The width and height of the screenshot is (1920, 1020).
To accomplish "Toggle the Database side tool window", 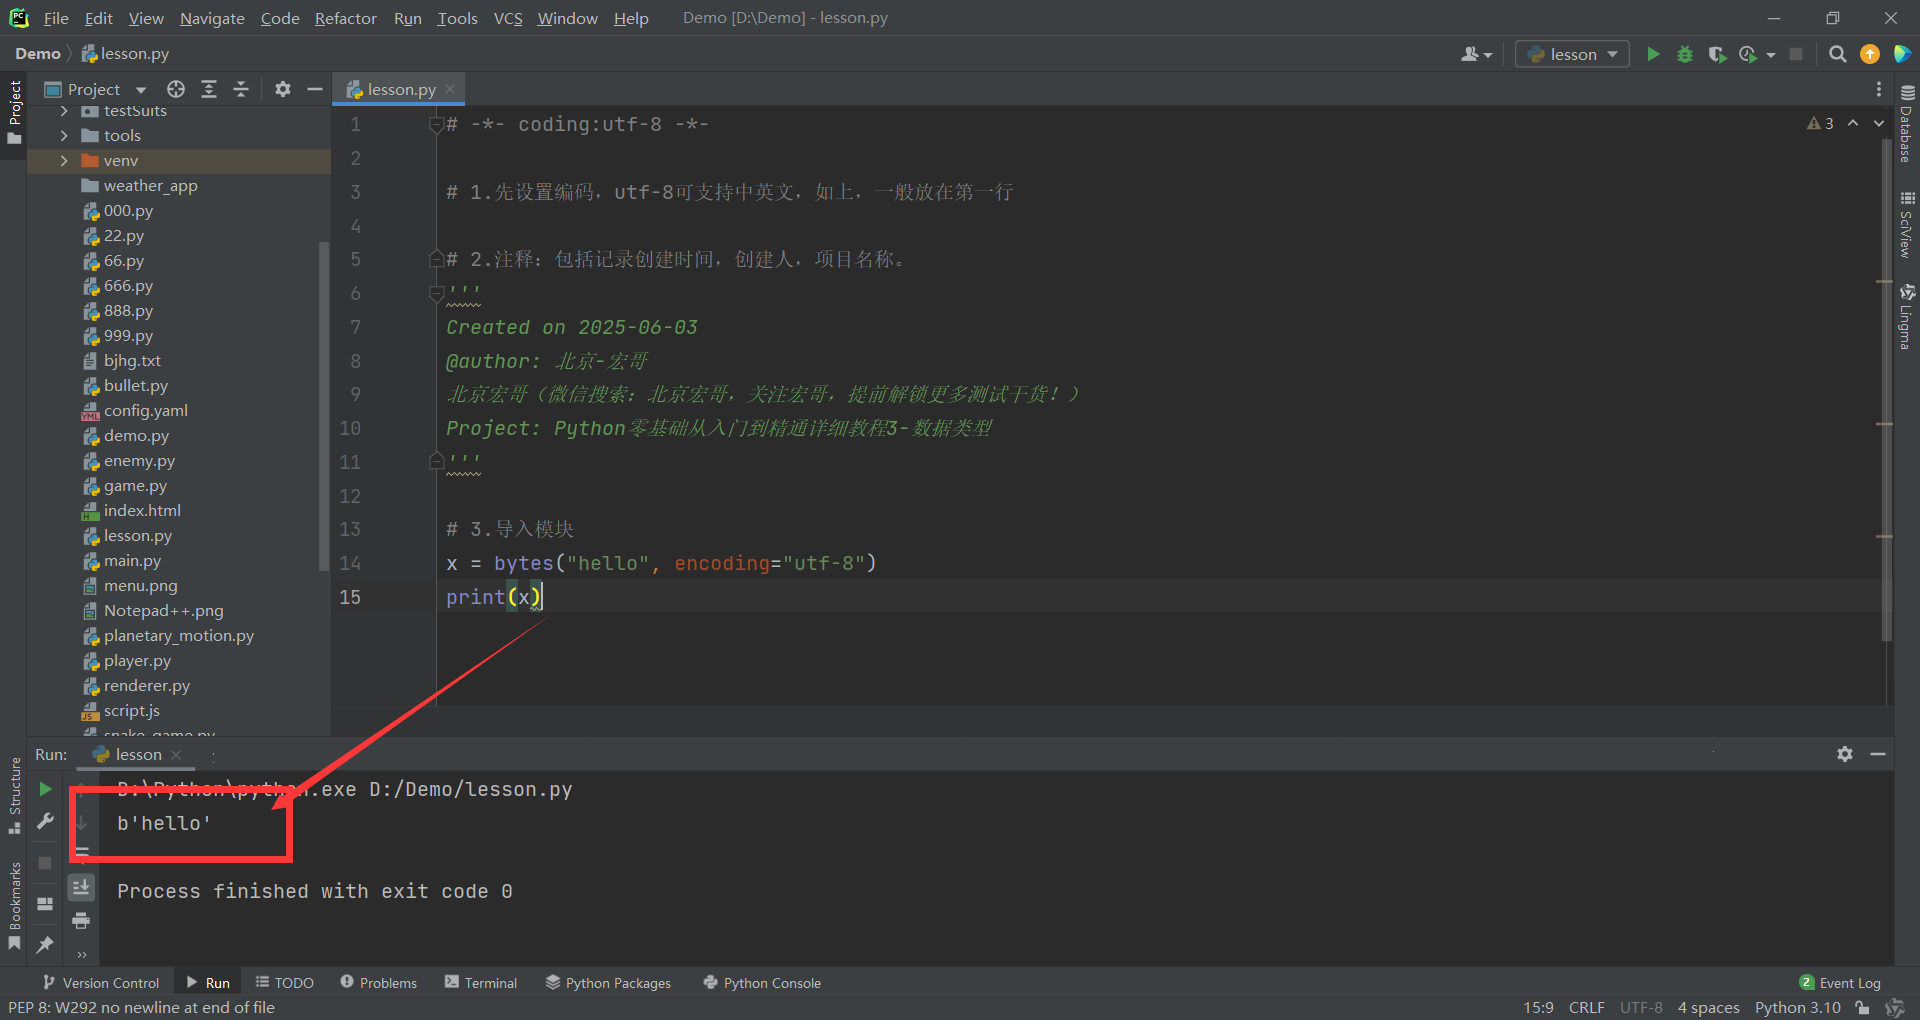I will coord(1906,125).
